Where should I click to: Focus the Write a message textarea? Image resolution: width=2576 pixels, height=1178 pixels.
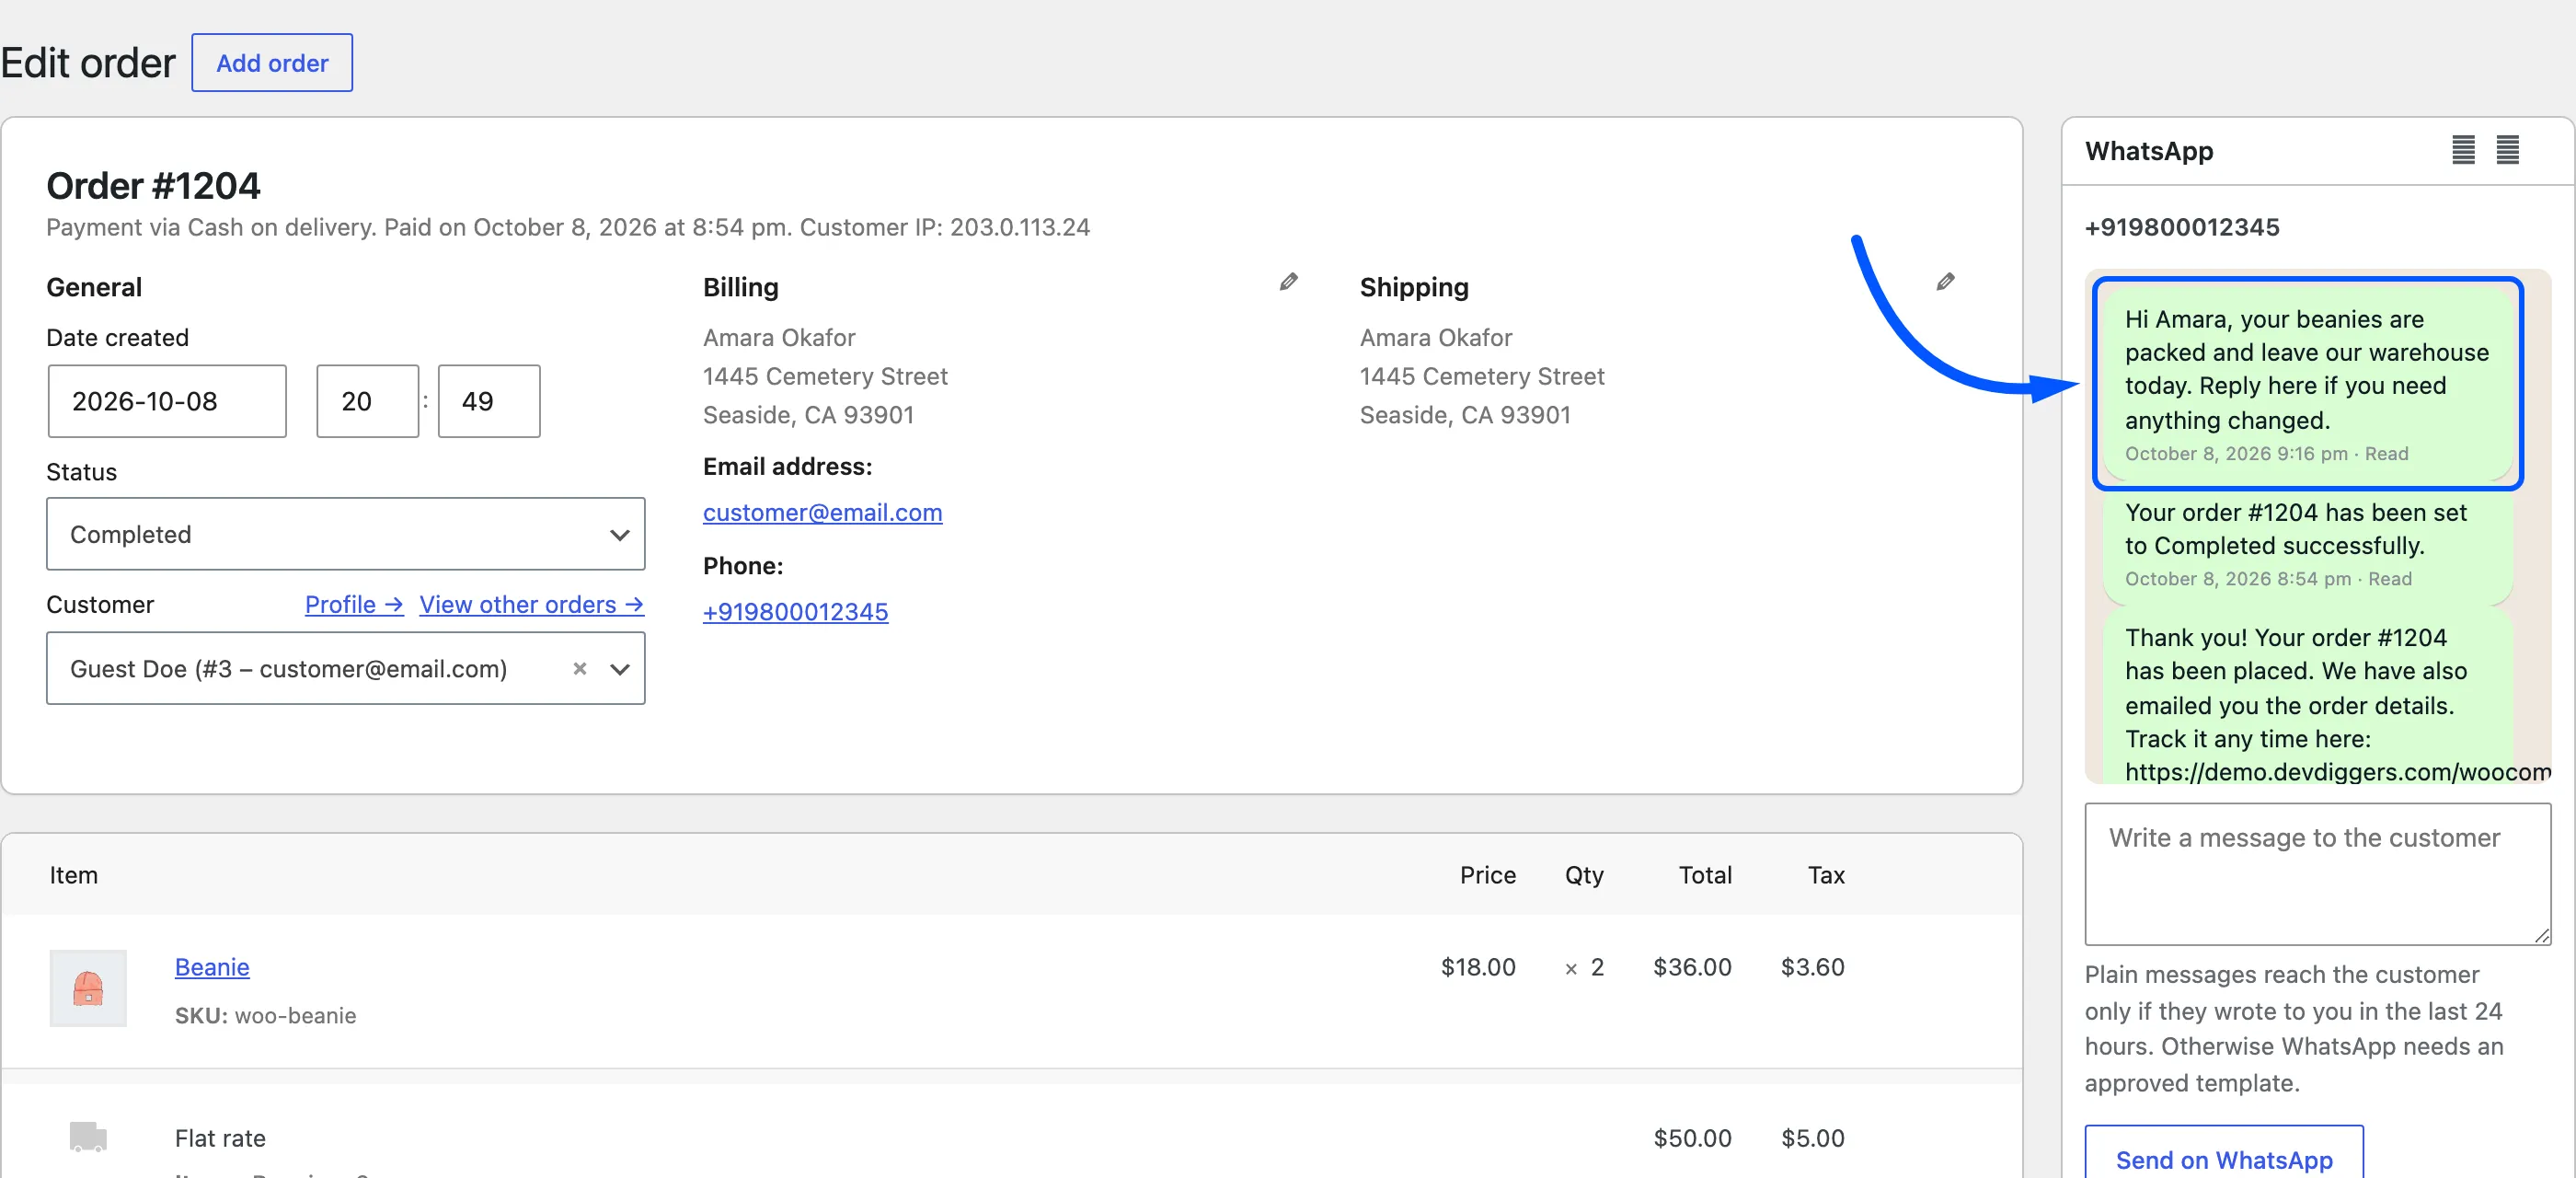(2317, 874)
